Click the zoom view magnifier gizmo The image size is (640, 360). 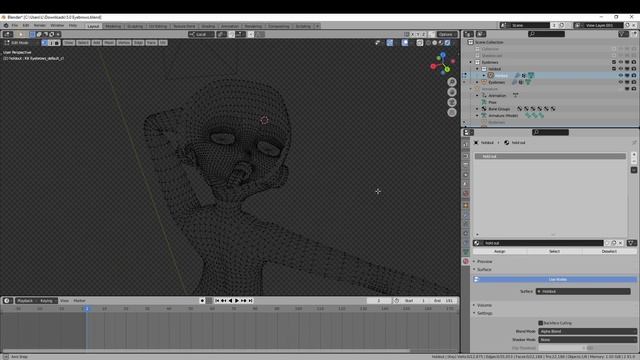click(x=452, y=82)
